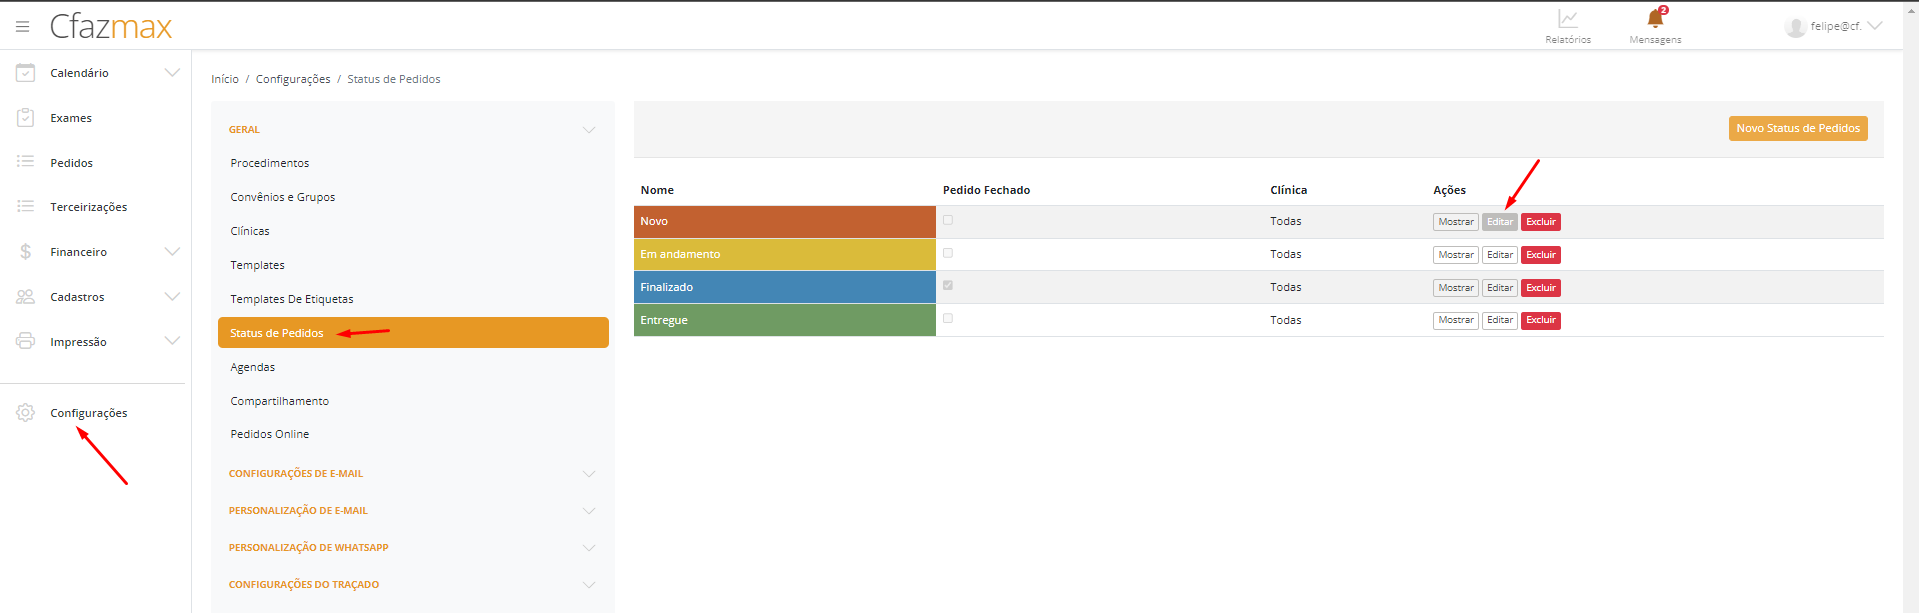Click Excluir for Novo status

(1541, 222)
